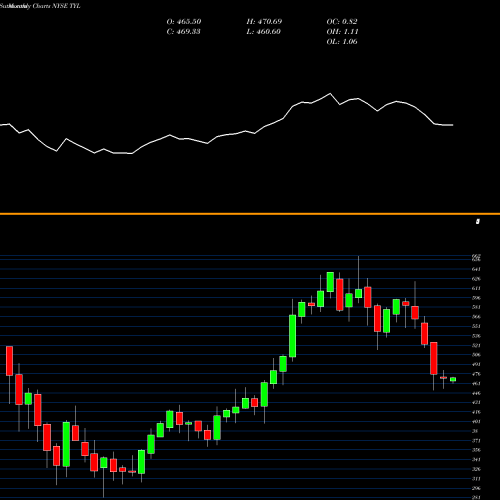Select the candle with the highest upper wick

(x=358, y=293)
